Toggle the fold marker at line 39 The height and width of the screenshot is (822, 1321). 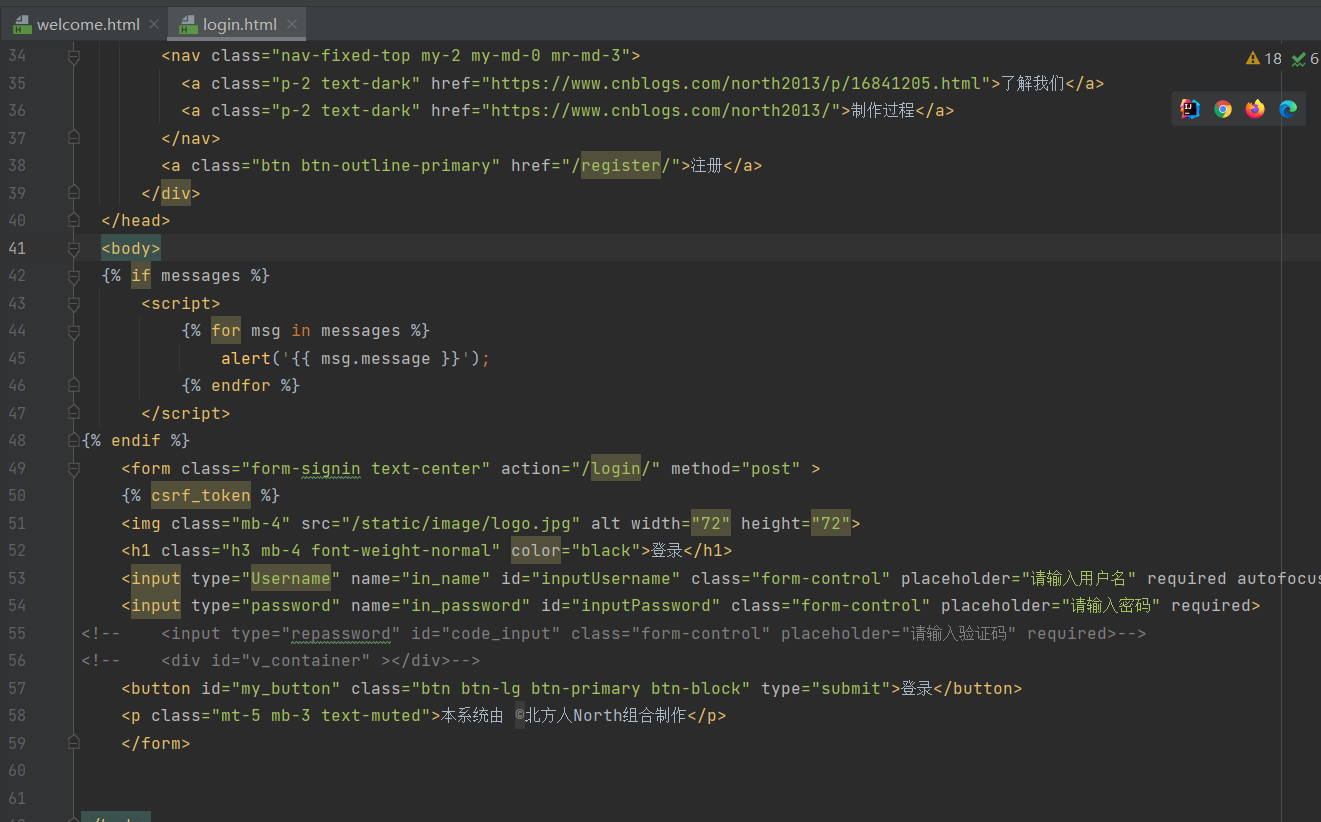[73, 193]
